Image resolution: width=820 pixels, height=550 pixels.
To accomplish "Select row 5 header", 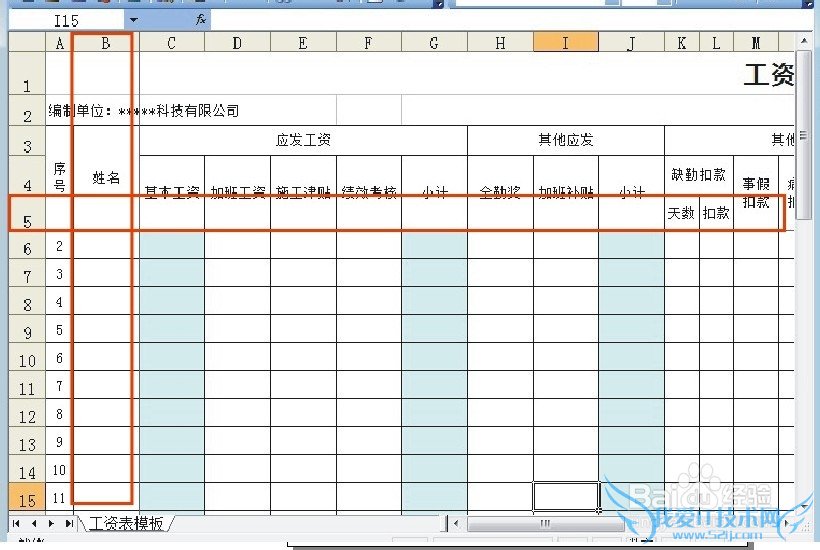I will [x=27, y=214].
